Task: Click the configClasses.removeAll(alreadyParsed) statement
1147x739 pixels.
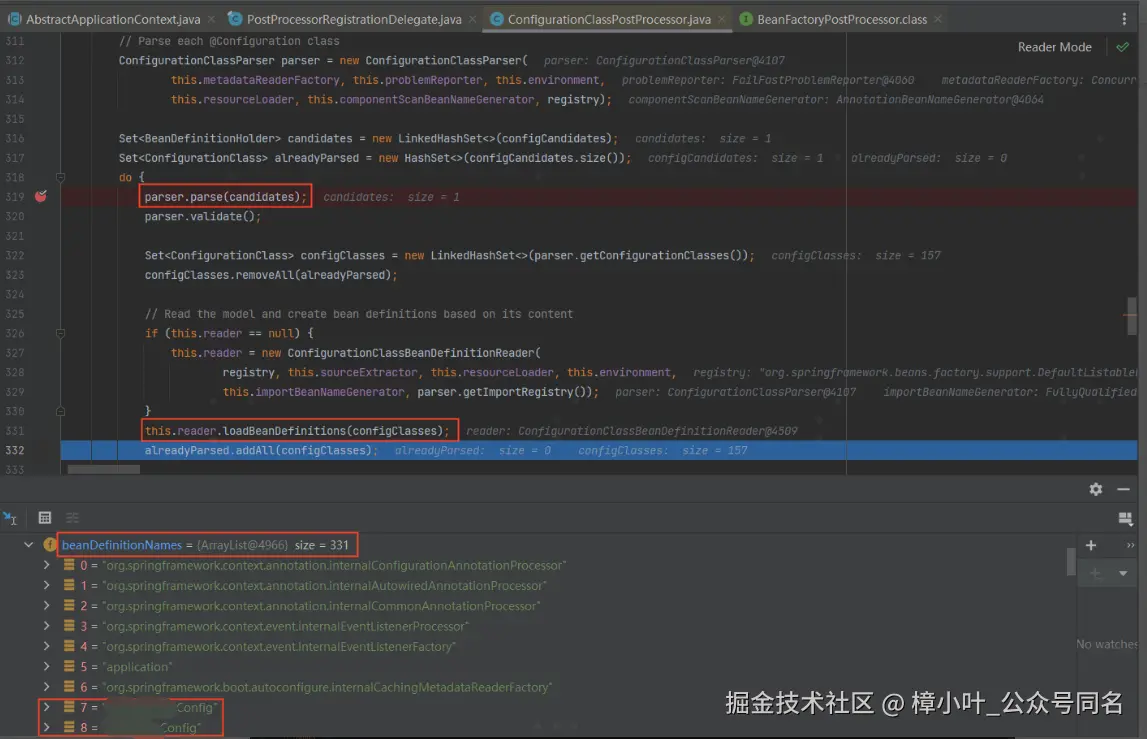Action: 271,274
